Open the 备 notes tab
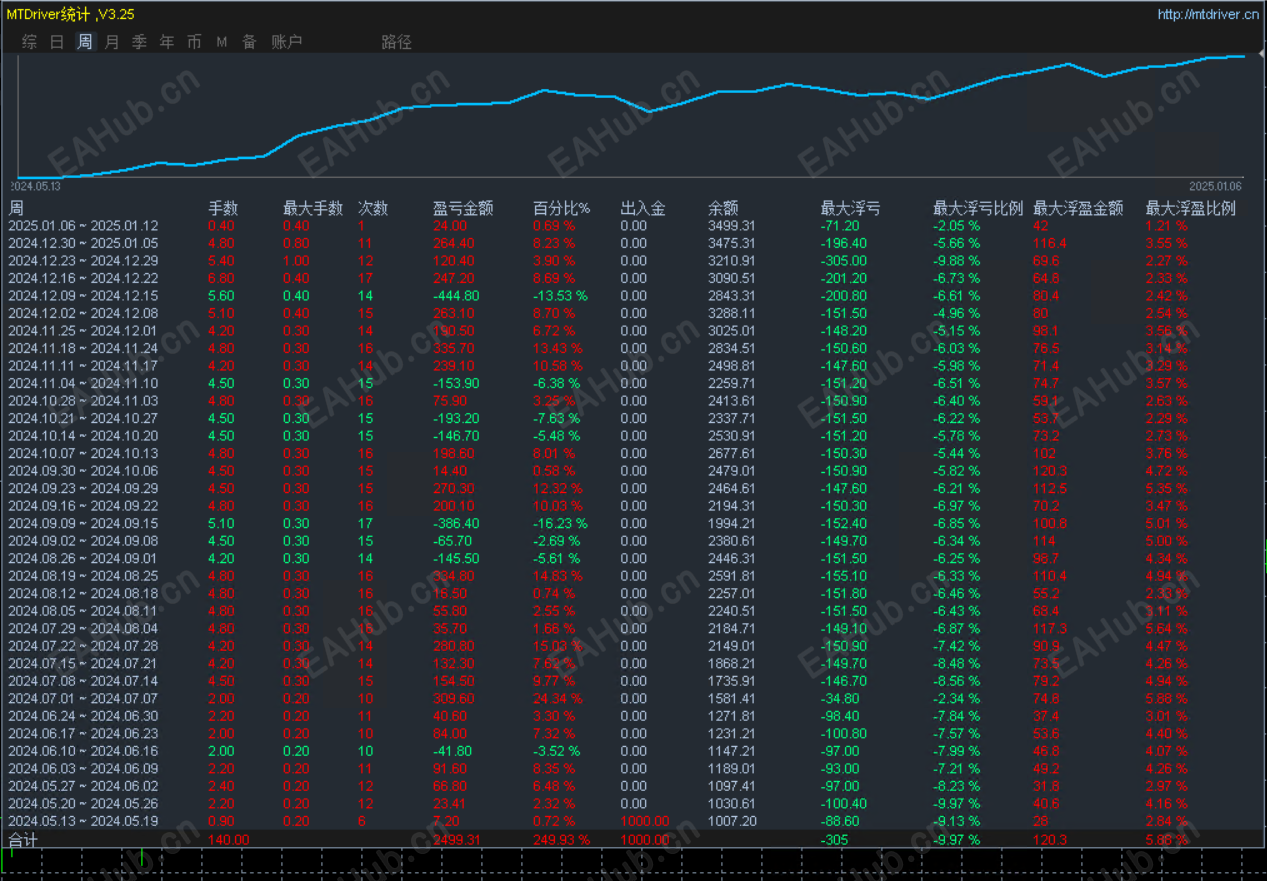 coord(249,42)
